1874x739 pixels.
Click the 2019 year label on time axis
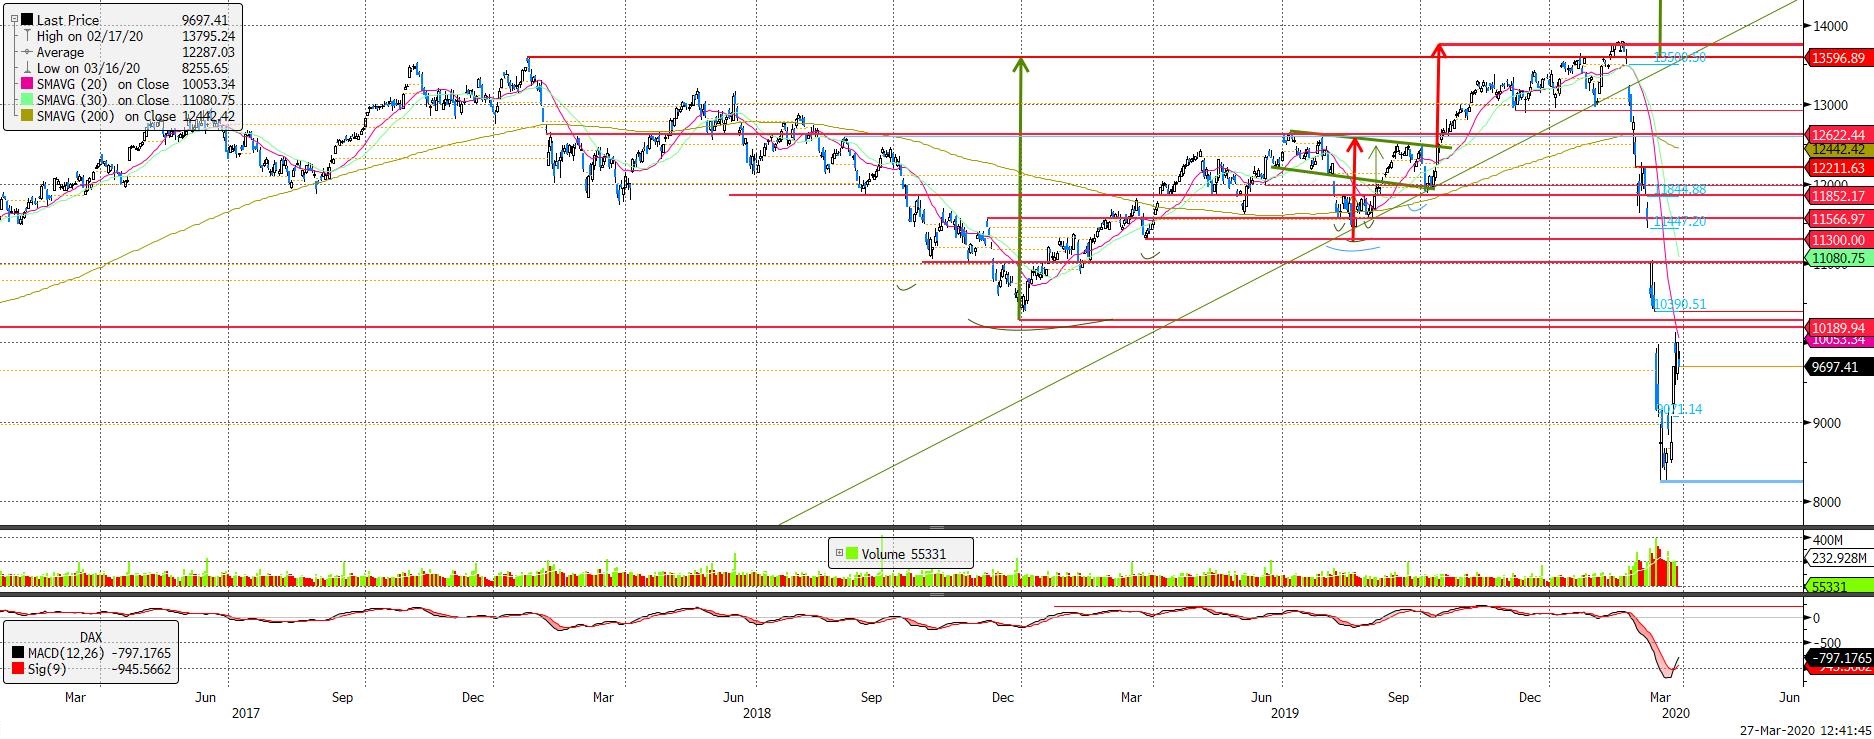click(x=1284, y=713)
